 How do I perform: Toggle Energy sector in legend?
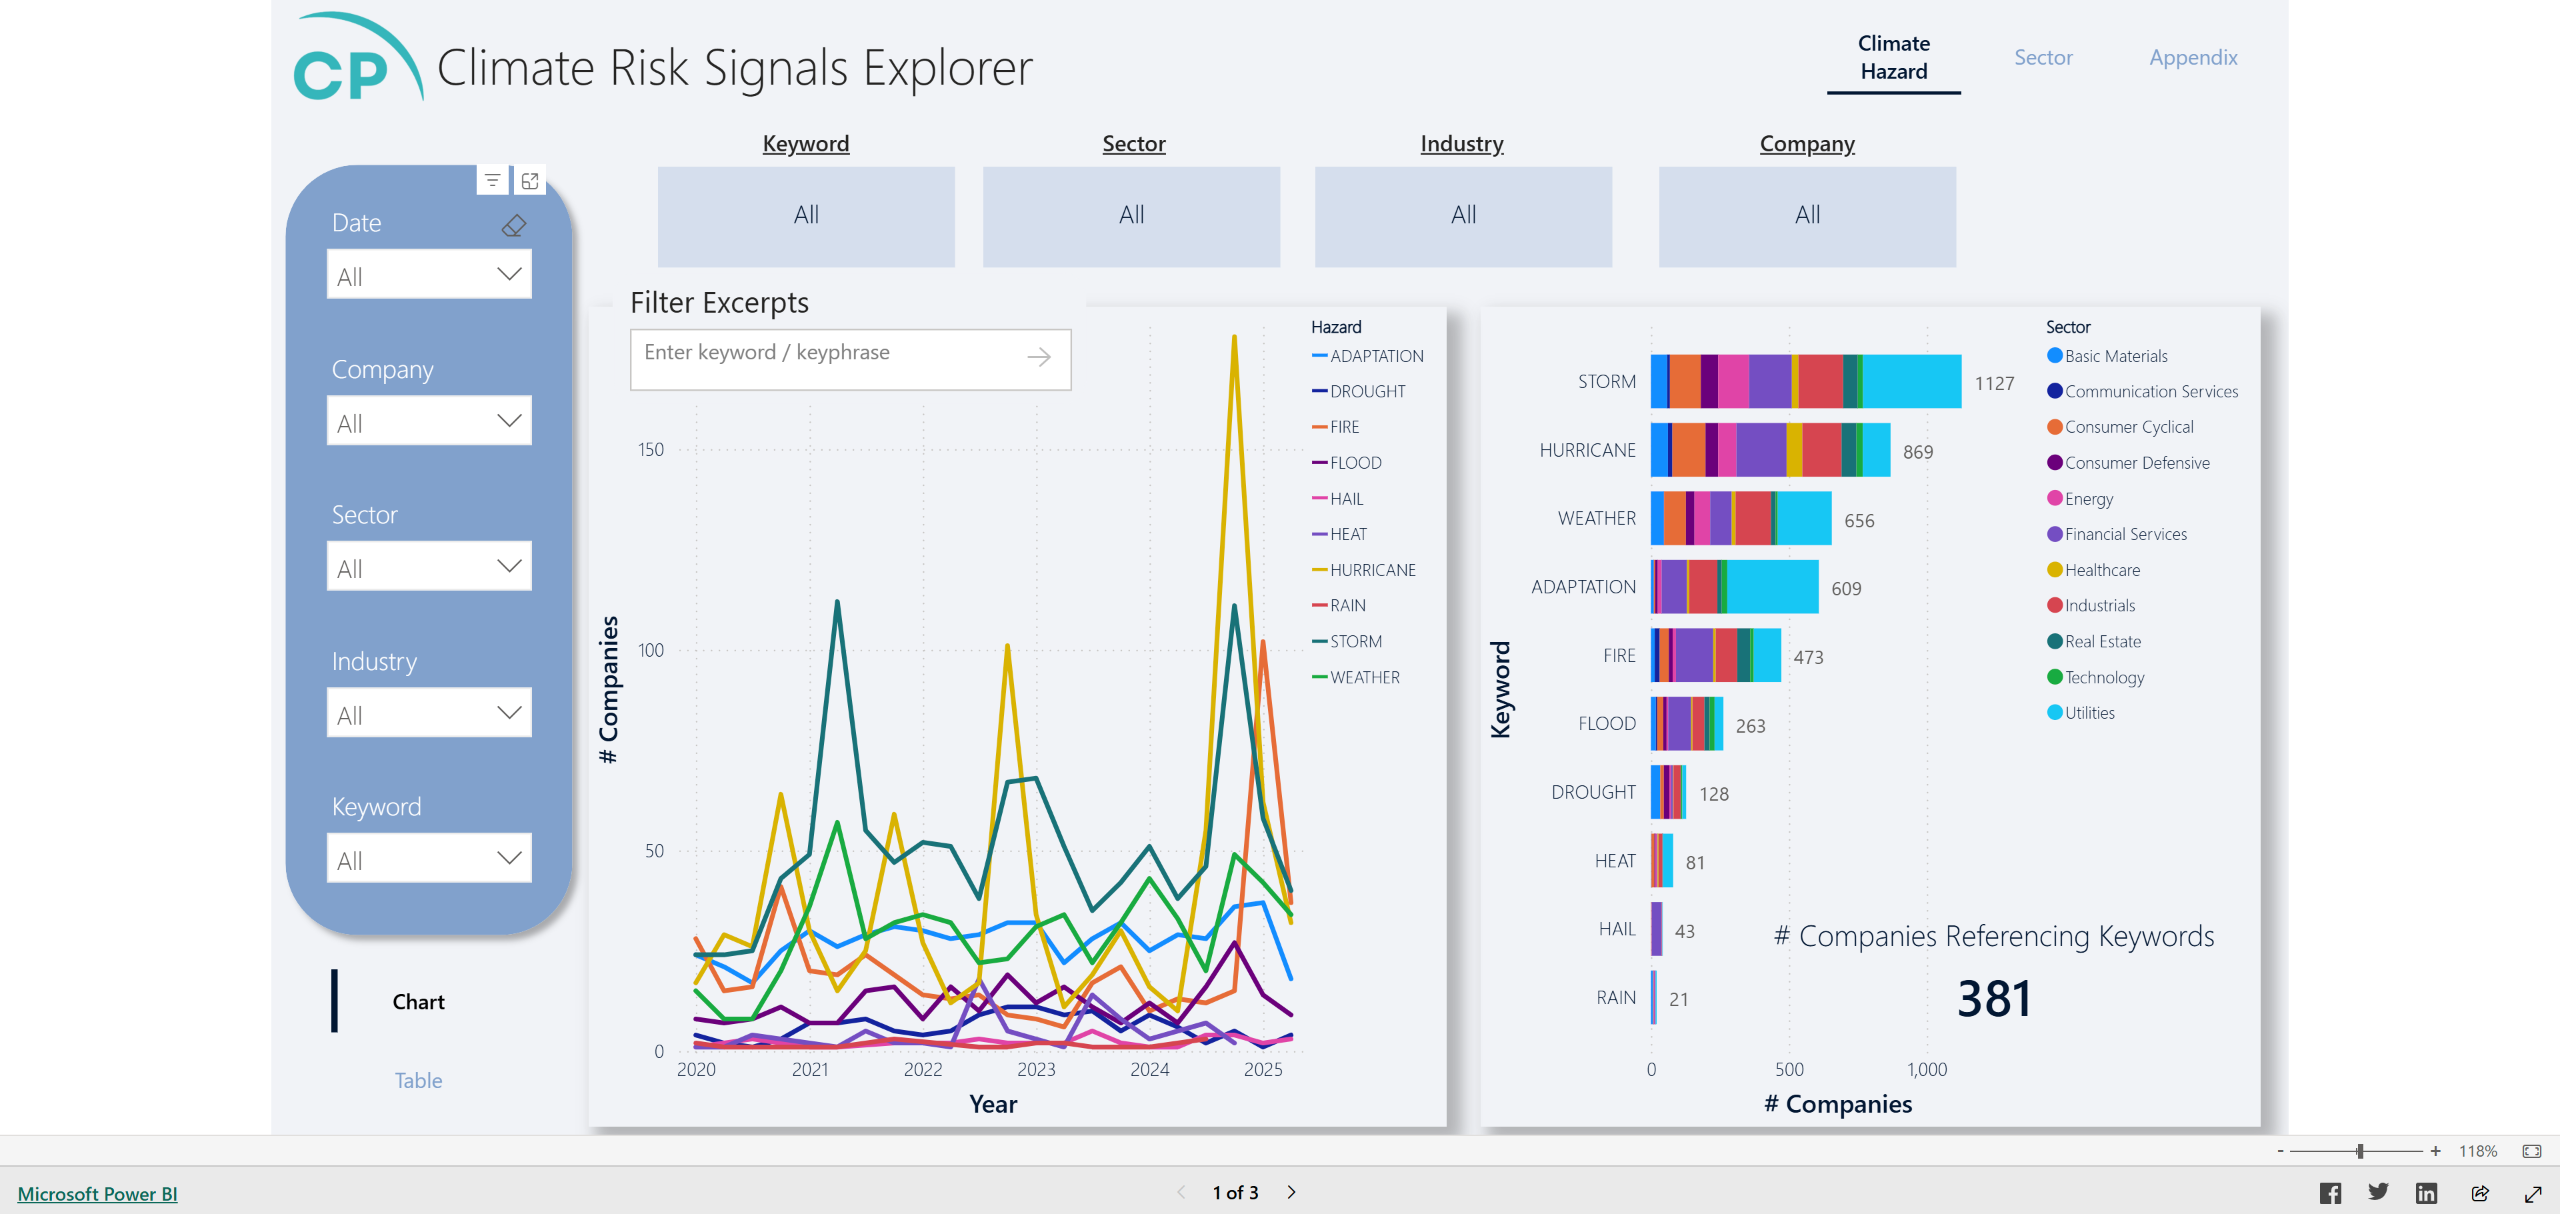click(x=2088, y=499)
